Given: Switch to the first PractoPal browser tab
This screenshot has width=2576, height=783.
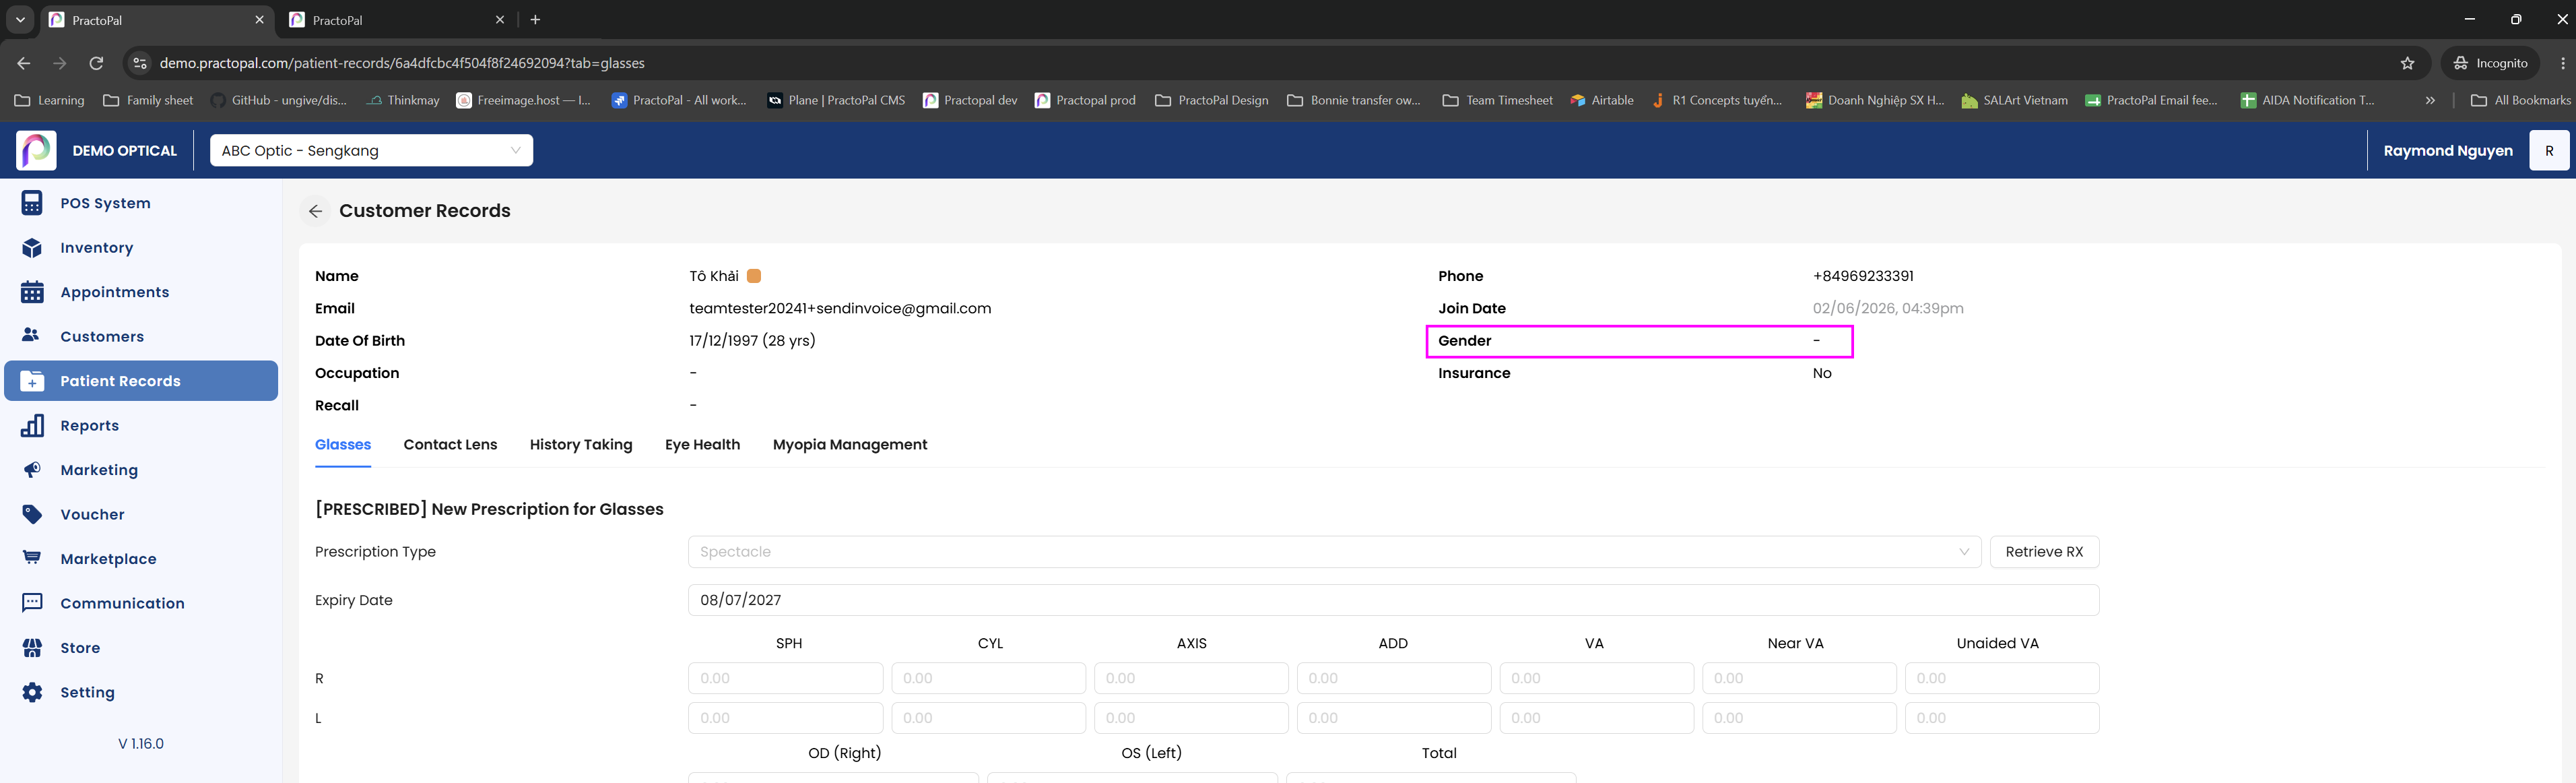Looking at the screenshot, I should coord(158,20).
